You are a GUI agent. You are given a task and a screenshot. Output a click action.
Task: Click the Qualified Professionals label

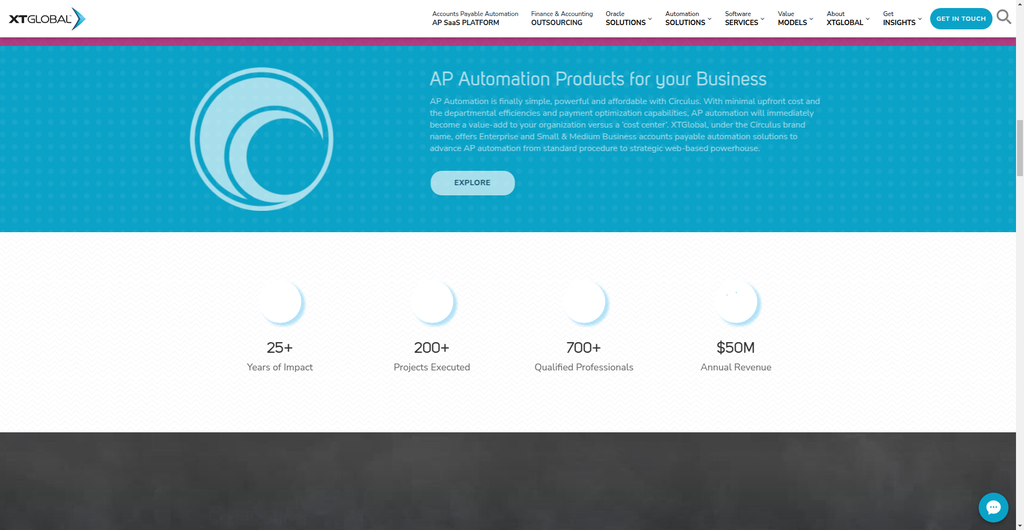click(584, 367)
